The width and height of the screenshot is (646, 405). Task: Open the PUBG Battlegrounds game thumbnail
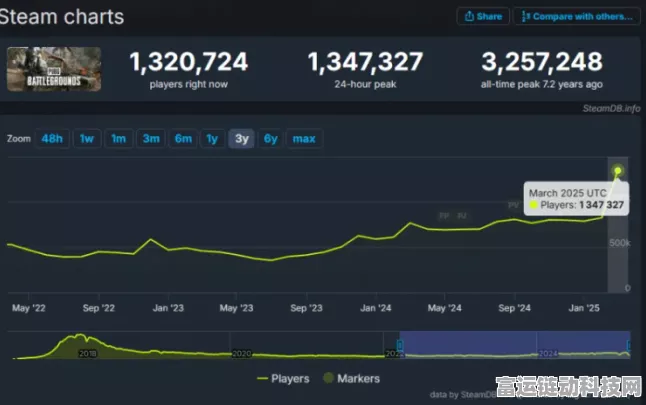[x=54, y=69]
